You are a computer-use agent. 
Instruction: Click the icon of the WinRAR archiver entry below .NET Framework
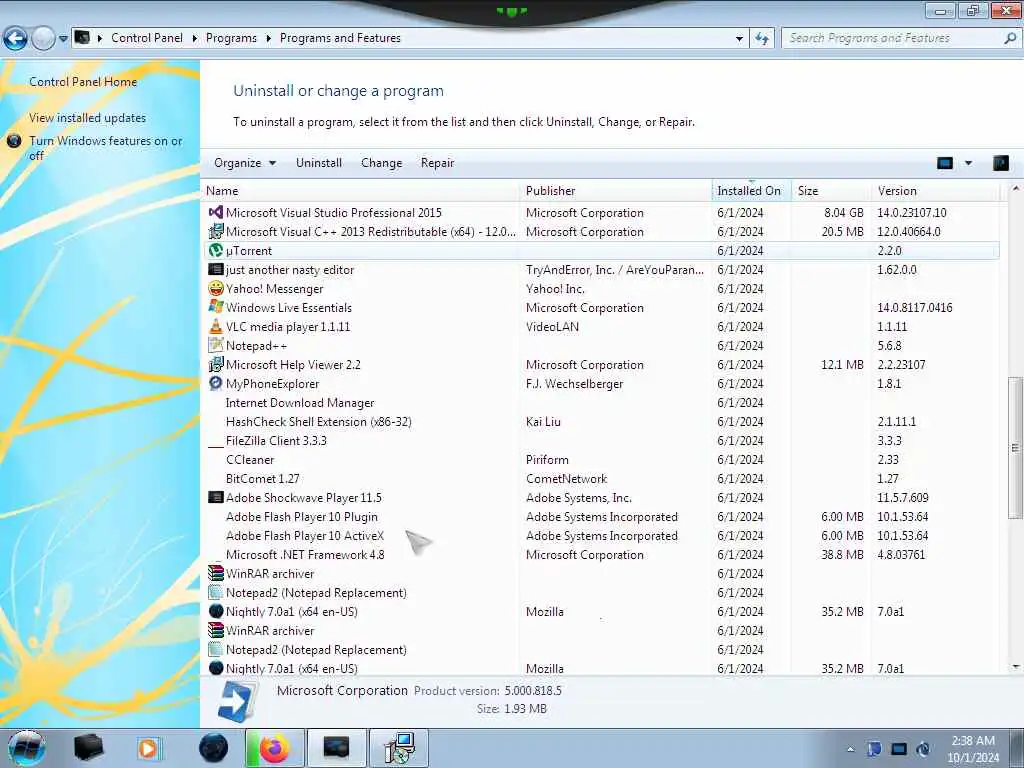point(216,573)
